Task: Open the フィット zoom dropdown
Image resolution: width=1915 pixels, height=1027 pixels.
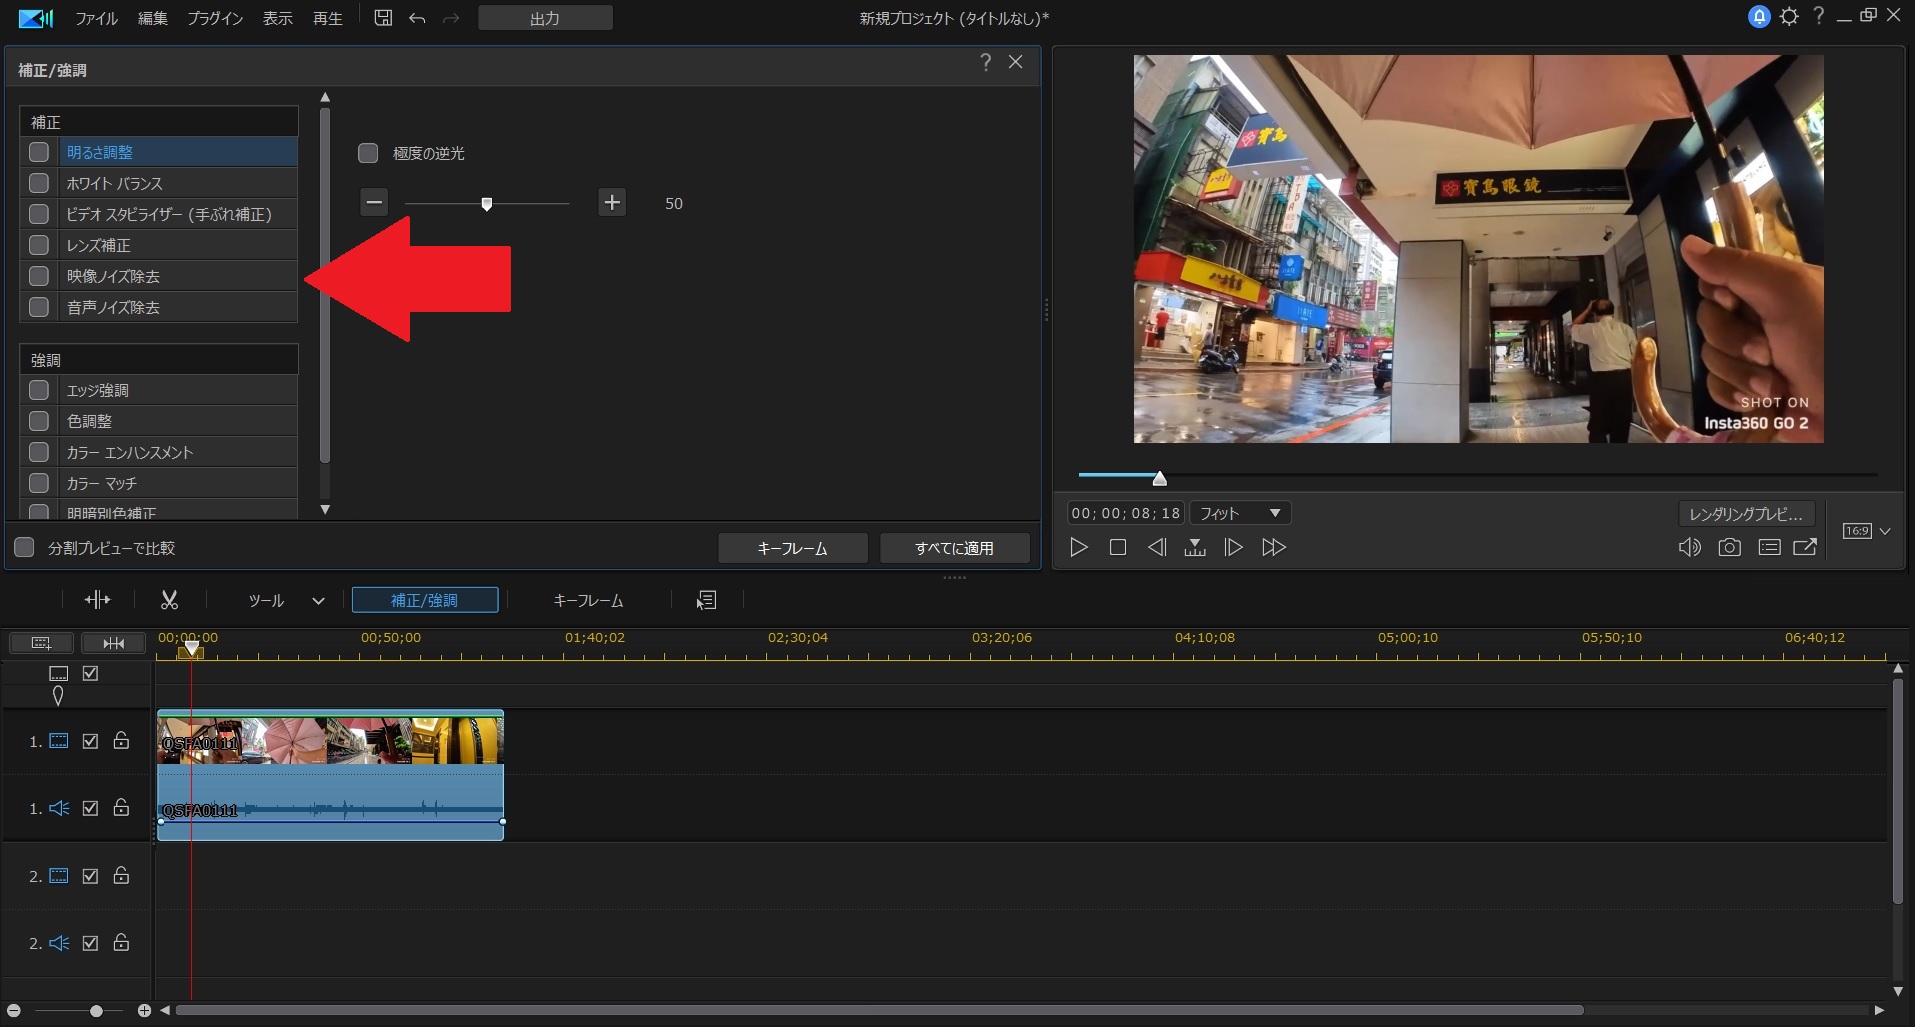Action: pyautogui.click(x=1240, y=513)
